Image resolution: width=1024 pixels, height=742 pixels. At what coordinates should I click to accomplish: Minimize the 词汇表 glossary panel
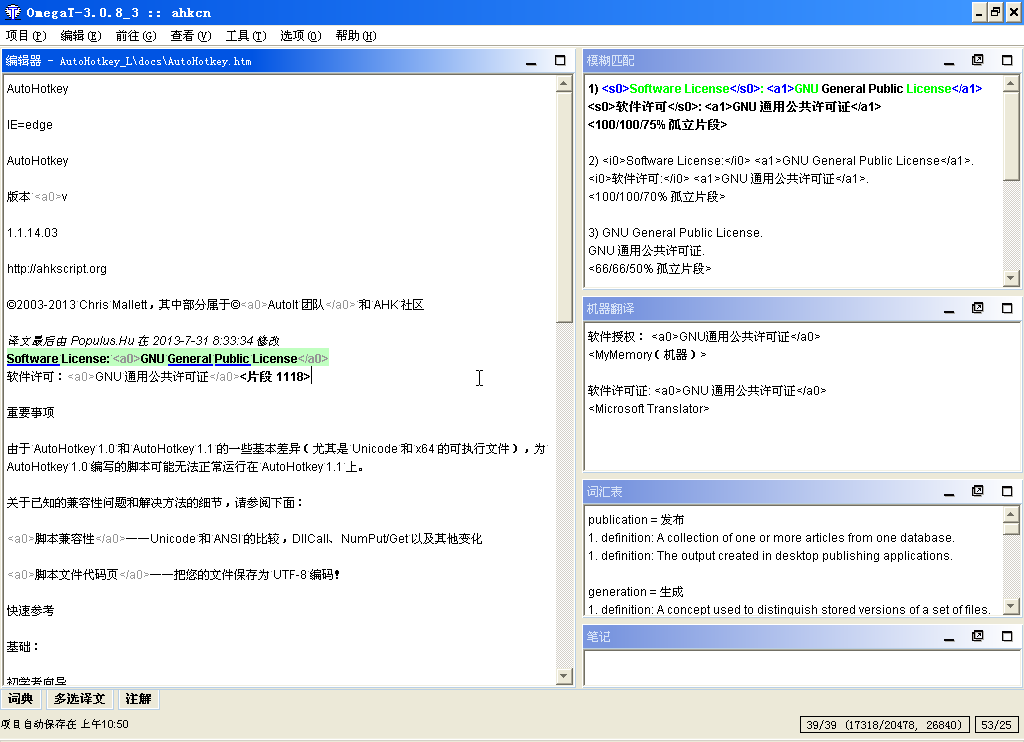pos(948,491)
